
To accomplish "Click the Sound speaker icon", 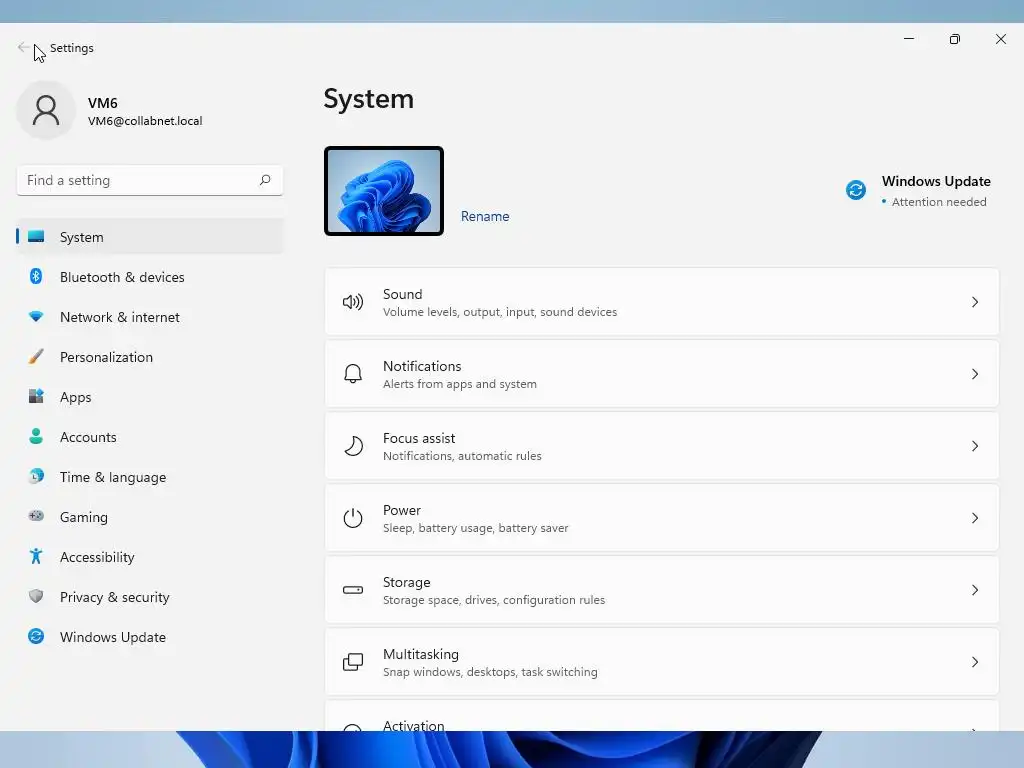I will coord(353,302).
